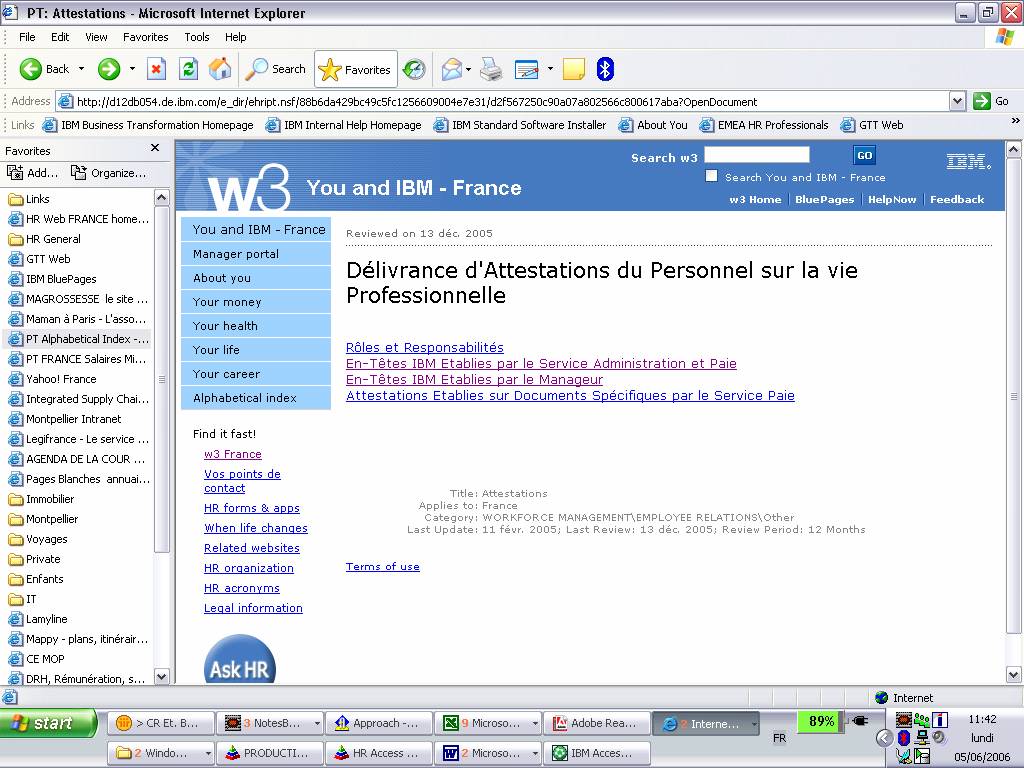
Task: Click Add... in Favorites panel
Action: click(x=32, y=173)
